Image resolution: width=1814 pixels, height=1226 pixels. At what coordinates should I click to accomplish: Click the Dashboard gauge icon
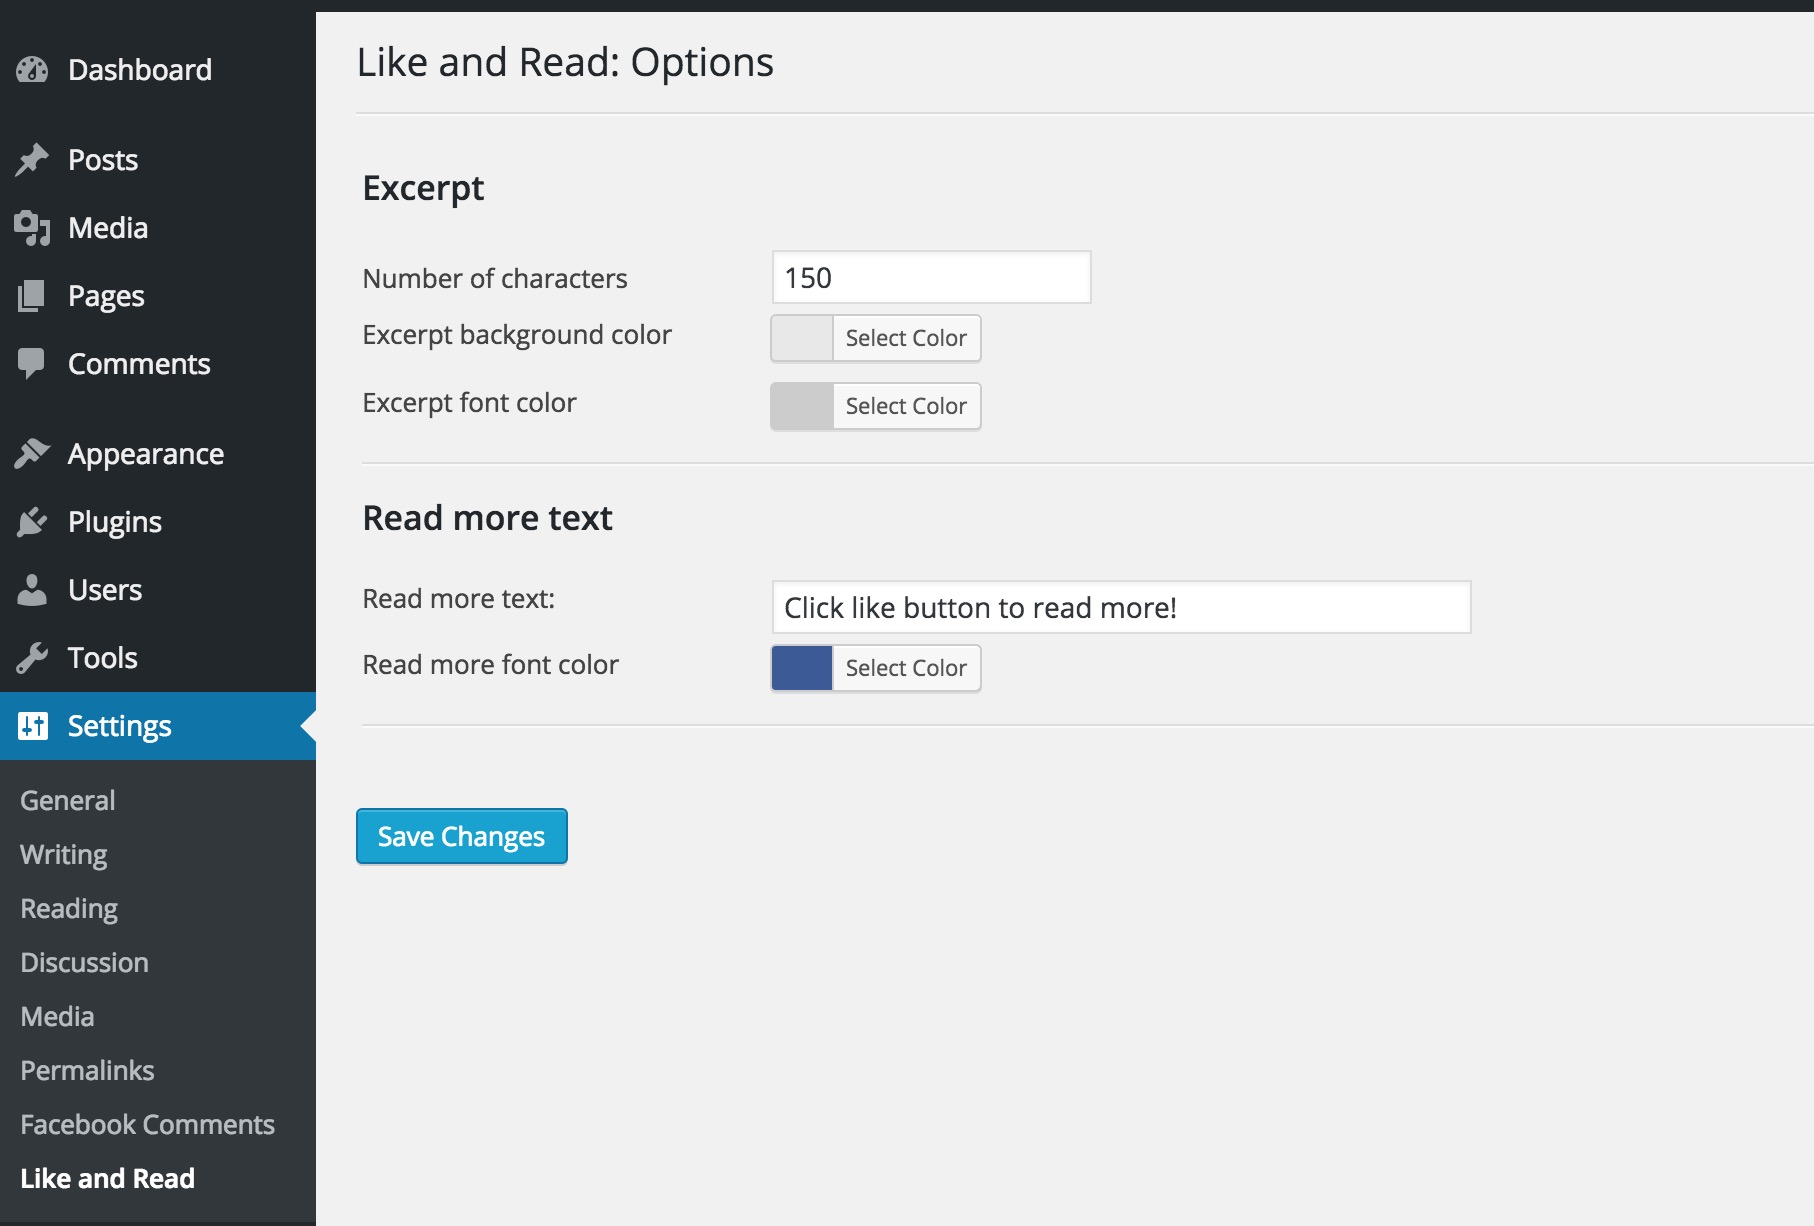click(32, 70)
